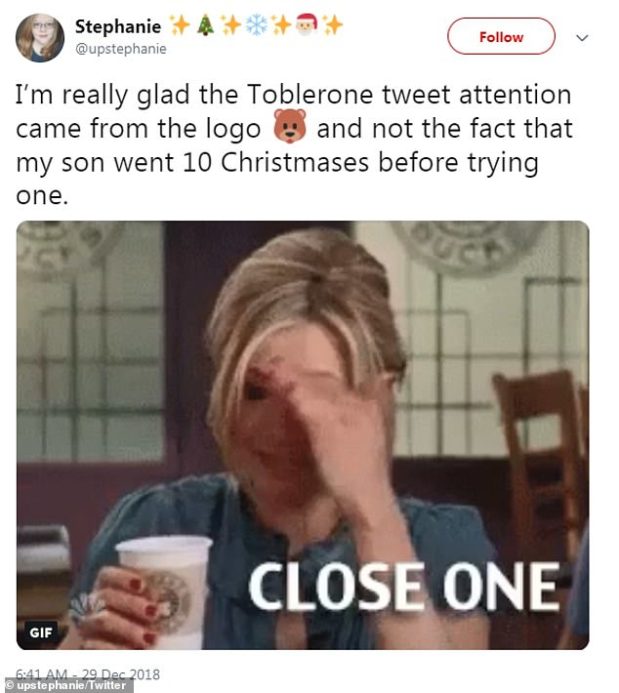Click the Santa Claus emoji in name
This screenshot has height=693, width=619.
307,25
